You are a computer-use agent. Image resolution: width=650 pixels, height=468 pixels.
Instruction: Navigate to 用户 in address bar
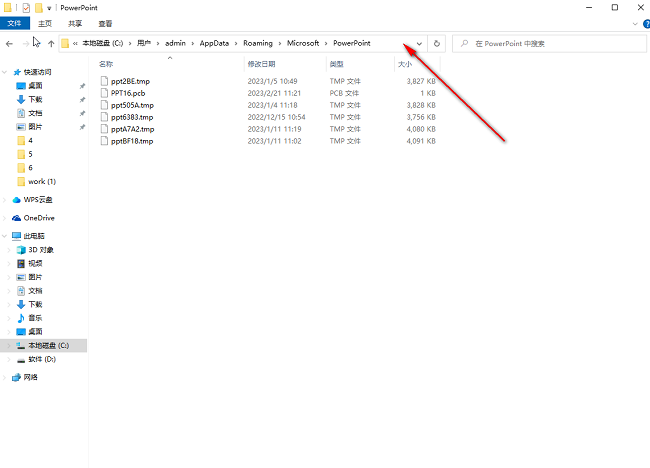click(x=144, y=43)
